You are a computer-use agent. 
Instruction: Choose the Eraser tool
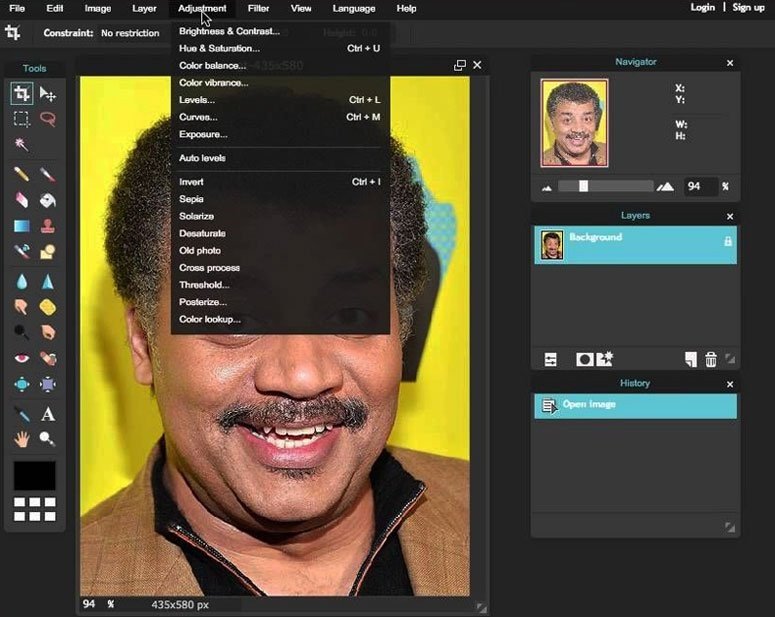(22, 200)
